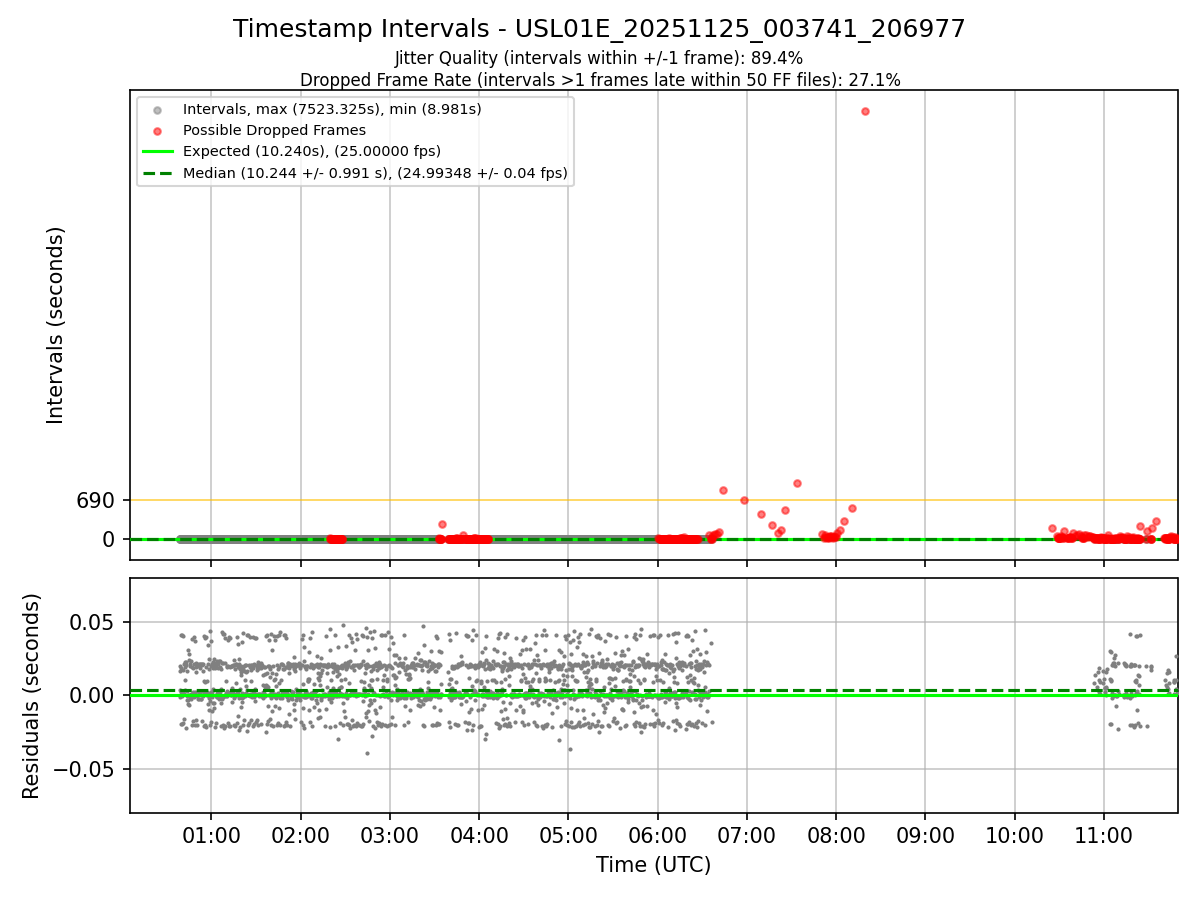Click the '0' tick label on the Intervals axis
The image size is (1200, 900).
tap(110, 539)
